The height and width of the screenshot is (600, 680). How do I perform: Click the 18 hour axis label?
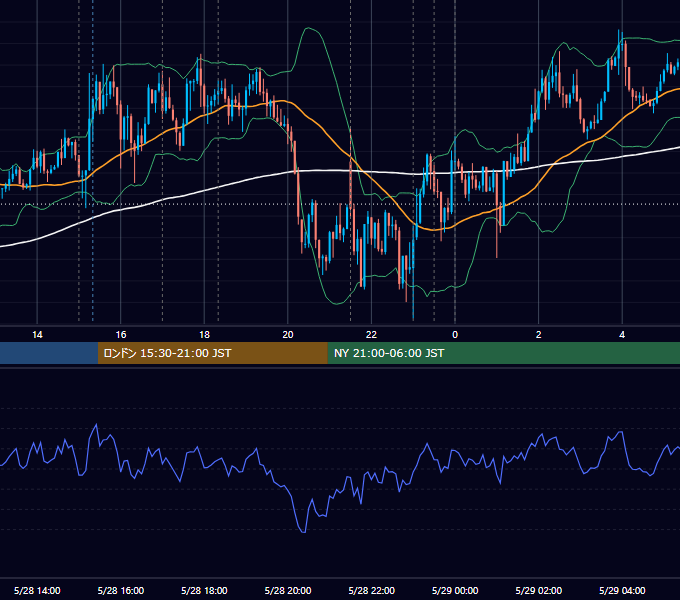(204, 335)
